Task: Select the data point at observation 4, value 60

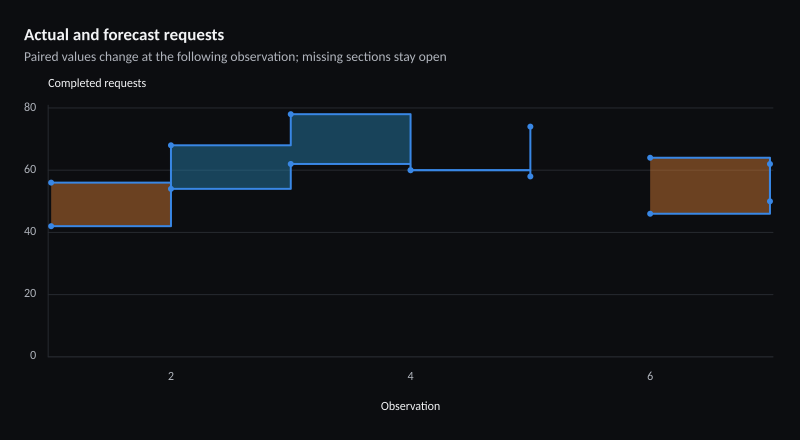Action: [x=410, y=170]
